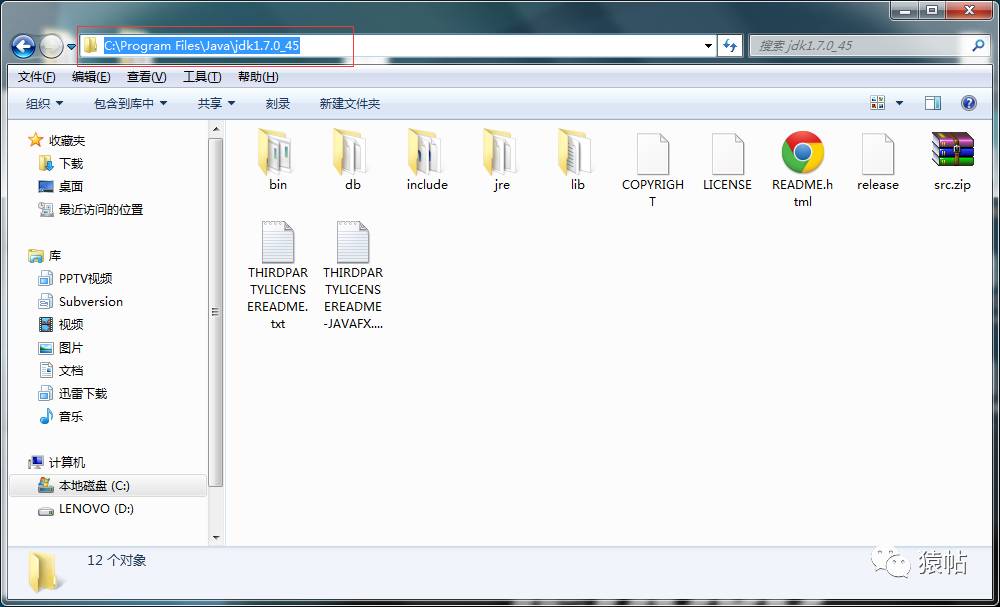Click the address bar path field
Image resolution: width=1000 pixels, height=607 pixels.
(x=398, y=46)
